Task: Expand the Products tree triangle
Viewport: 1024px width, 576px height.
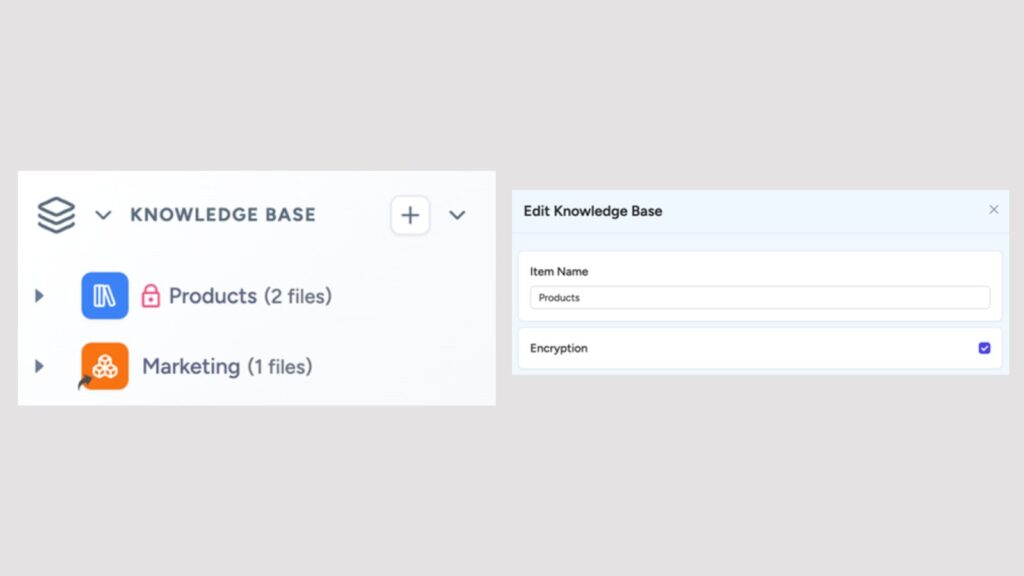Action: click(x=39, y=296)
